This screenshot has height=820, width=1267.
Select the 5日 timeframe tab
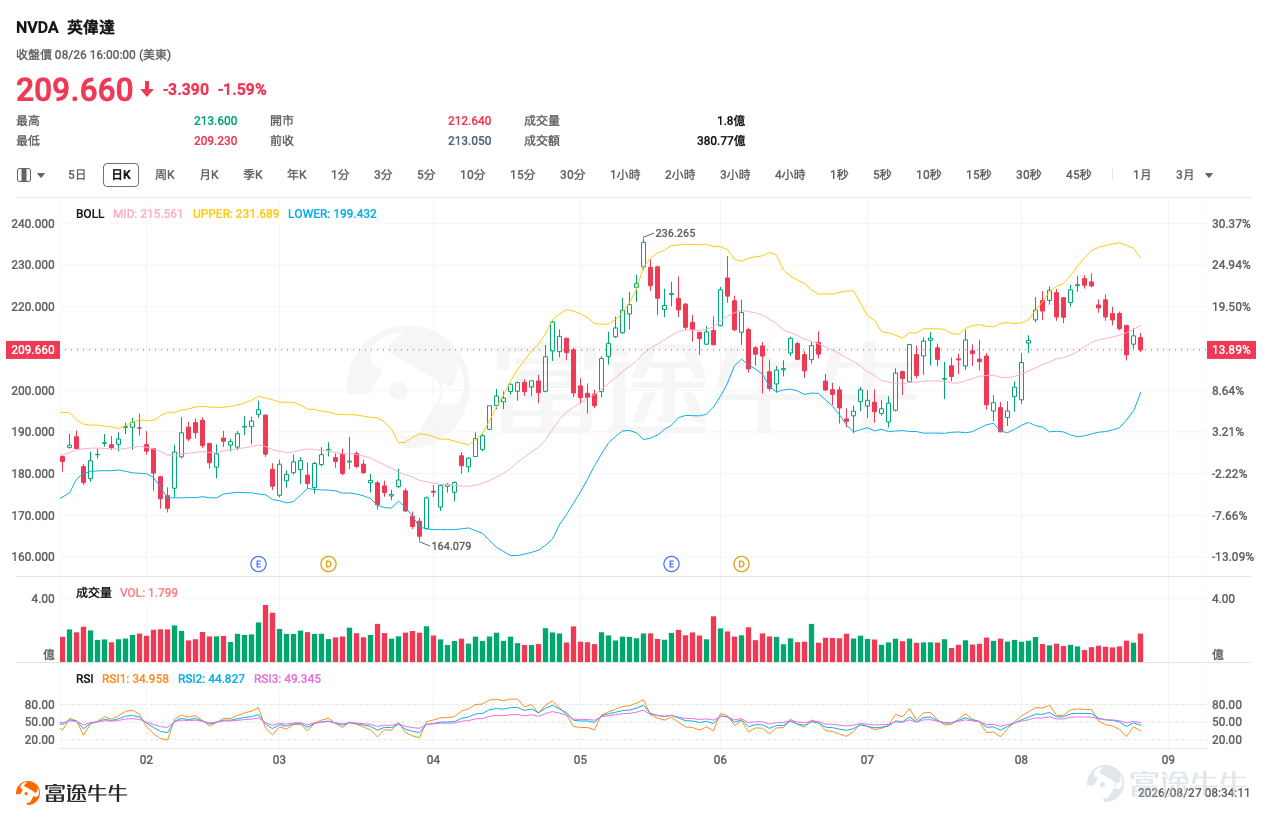coord(77,175)
